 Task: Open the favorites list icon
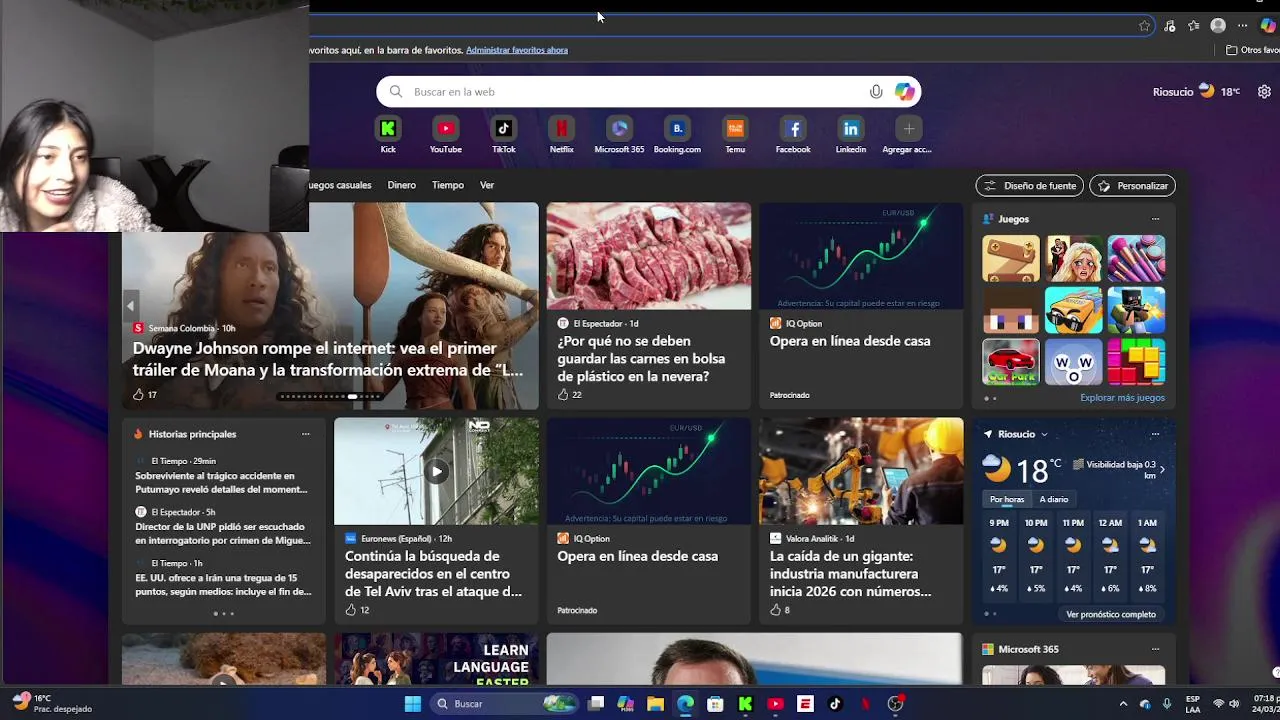tap(1194, 26)
